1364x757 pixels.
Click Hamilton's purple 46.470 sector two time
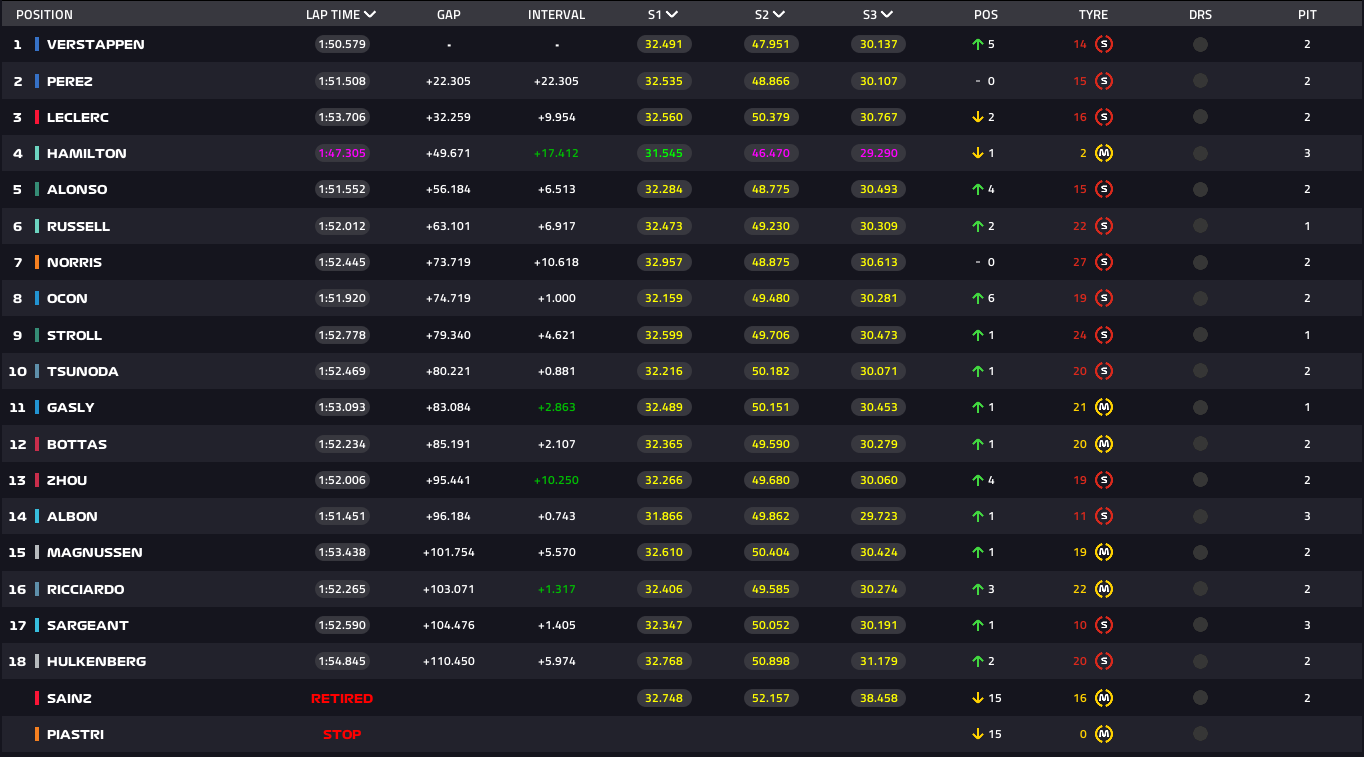[771, 153]
